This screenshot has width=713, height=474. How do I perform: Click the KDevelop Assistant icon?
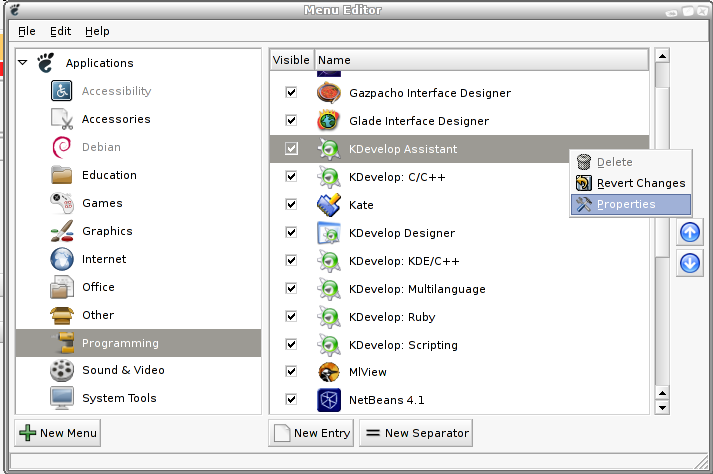(x=328, y=149)
